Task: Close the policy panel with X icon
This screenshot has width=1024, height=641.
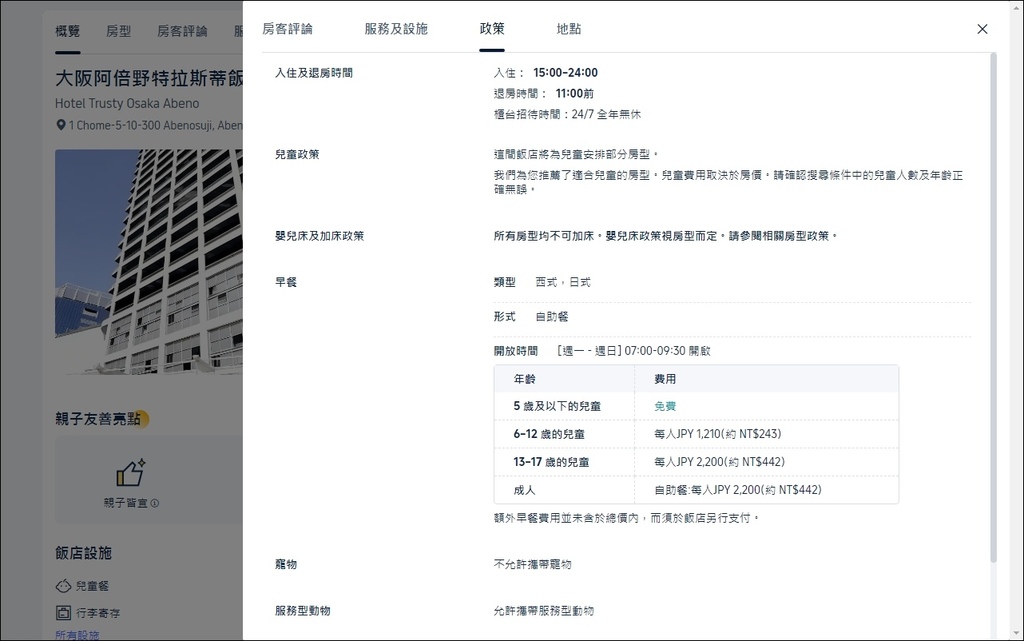Action: pyautogui.click(x=982, y=29)
